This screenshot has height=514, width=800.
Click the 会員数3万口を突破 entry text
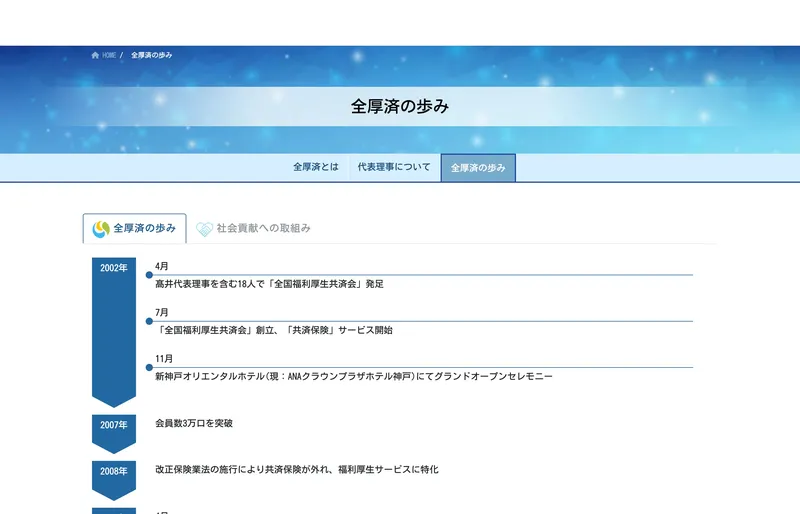[194, 423]
